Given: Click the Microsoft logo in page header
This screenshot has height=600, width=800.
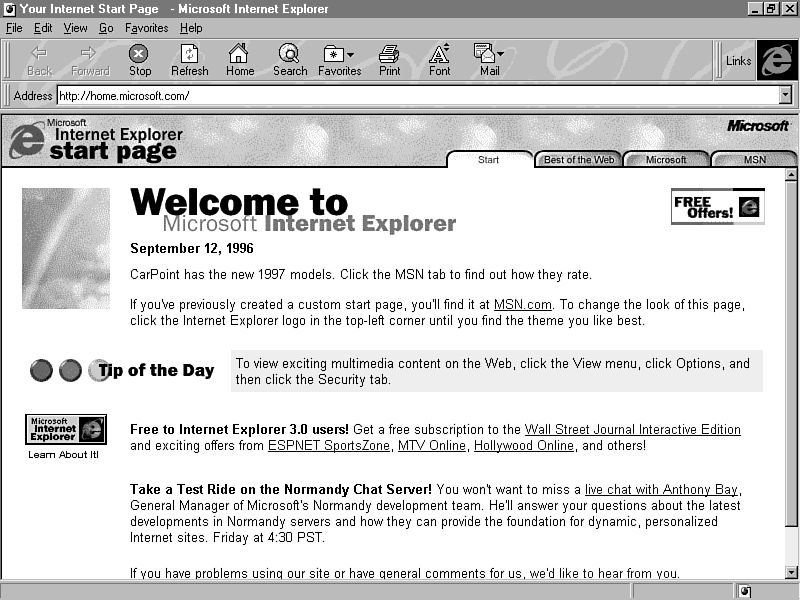Looking at the screenshot, I should coord(758,126).
